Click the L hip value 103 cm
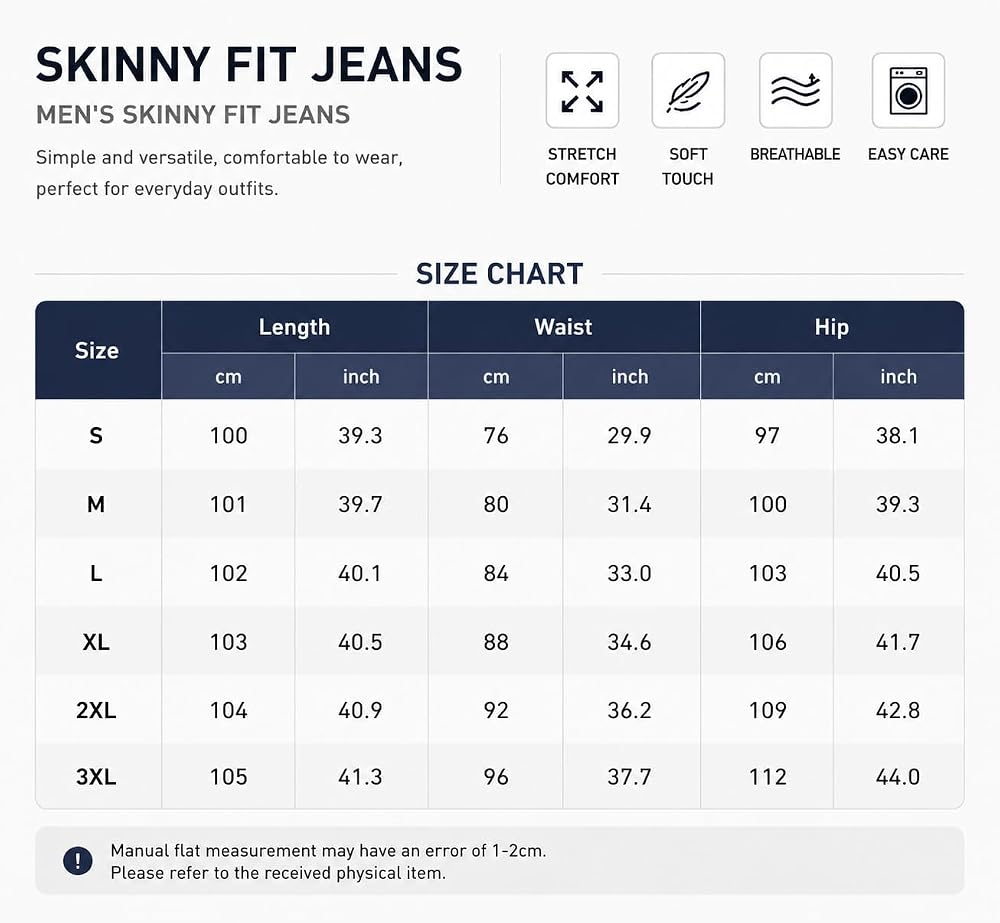 tap(768, 573)
